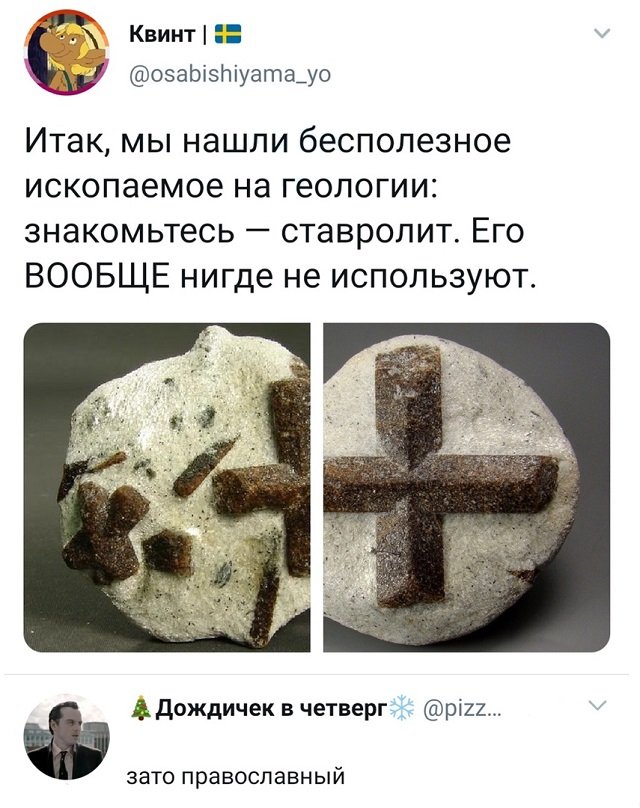The height and width of the screenshot is (808, 640).
Task: Click the word ВООБЩЕ in the tweet
Action: (98, 276)
